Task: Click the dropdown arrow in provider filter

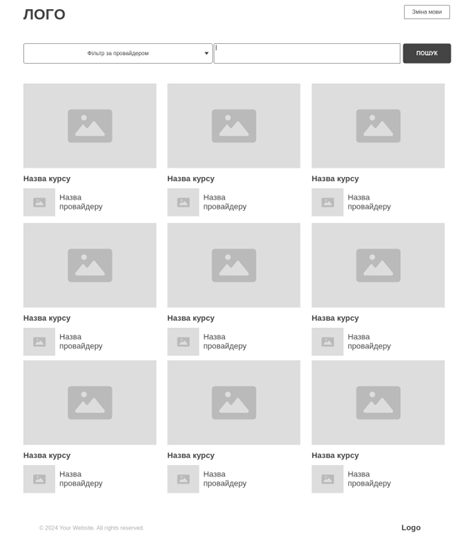Action: click(x=206, y=53)
